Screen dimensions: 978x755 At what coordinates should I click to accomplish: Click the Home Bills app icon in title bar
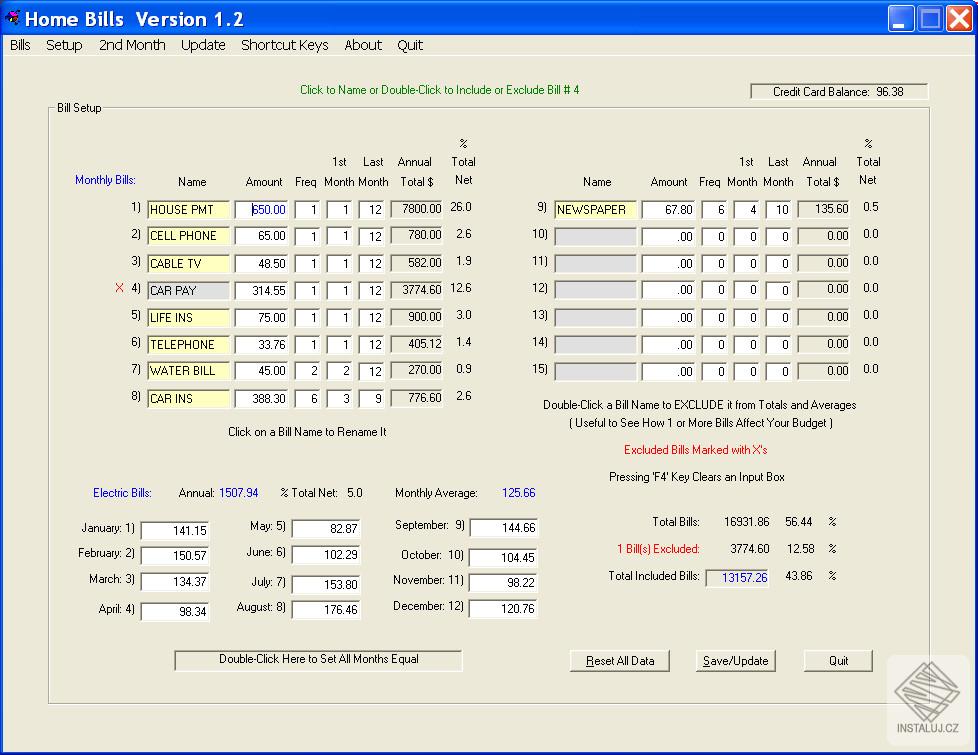tap(12, 18)
